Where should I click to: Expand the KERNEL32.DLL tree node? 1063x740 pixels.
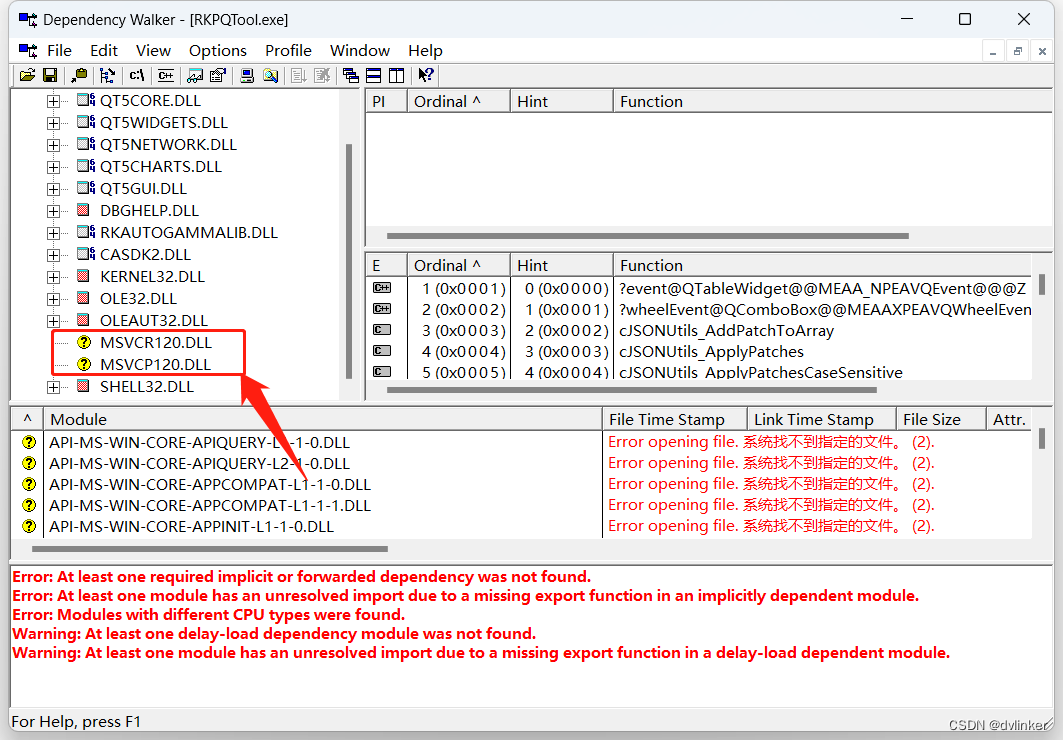click(53, 277)
